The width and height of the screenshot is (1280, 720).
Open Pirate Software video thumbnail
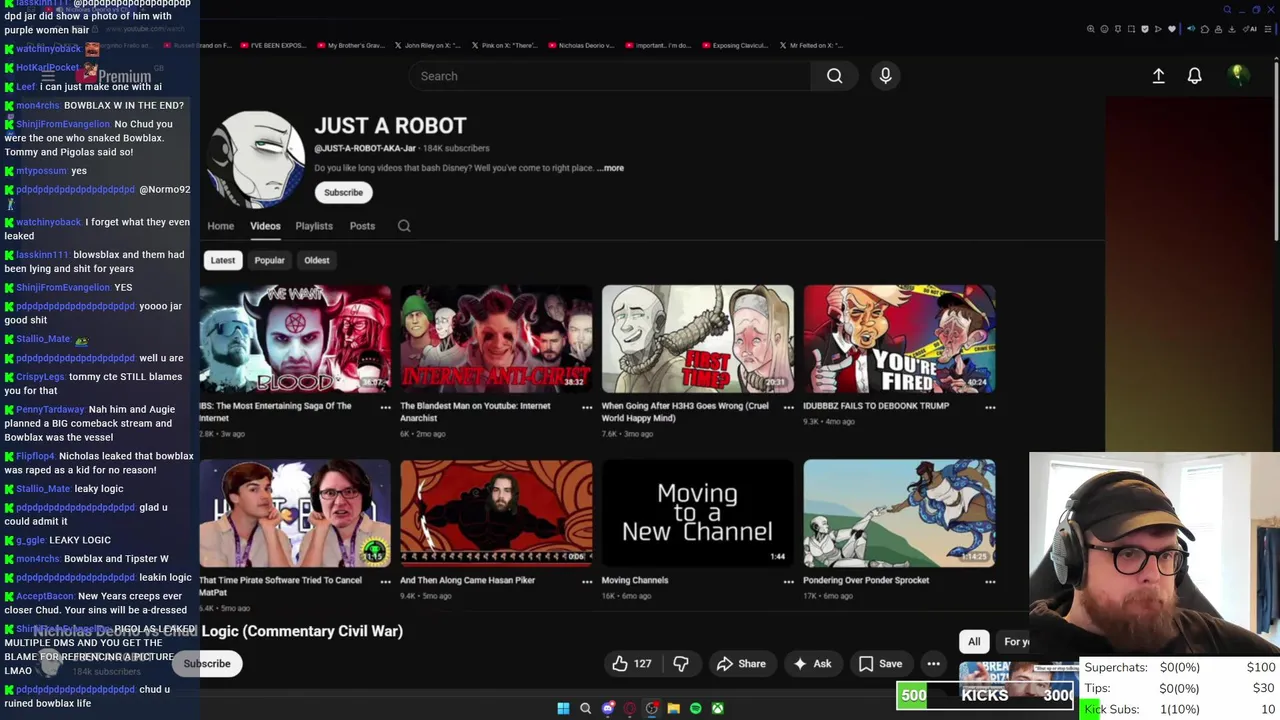[x=295, y=513]
